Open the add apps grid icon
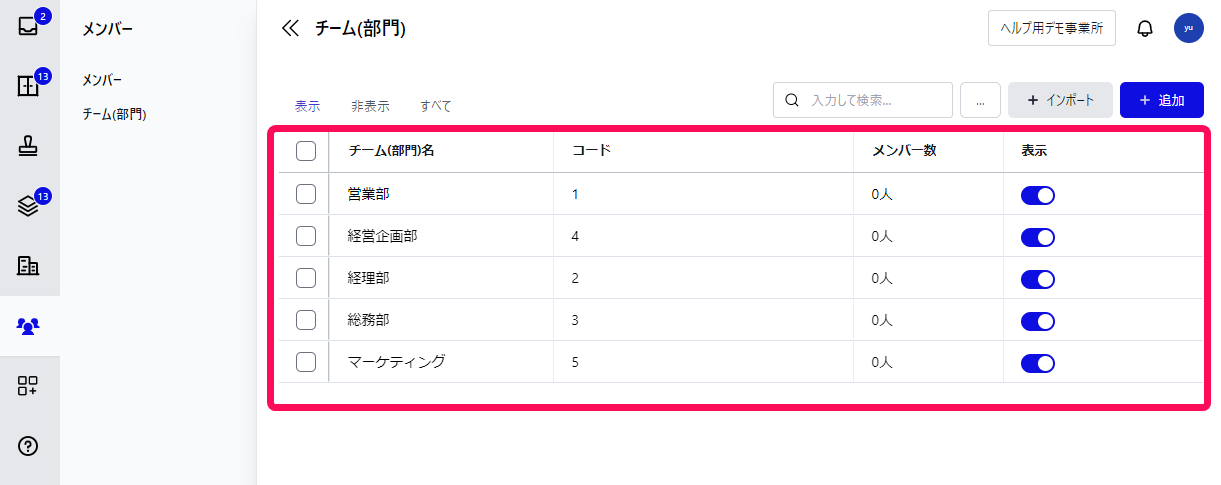Screen dimensions: 1221x485 click(x=28, y=386)
